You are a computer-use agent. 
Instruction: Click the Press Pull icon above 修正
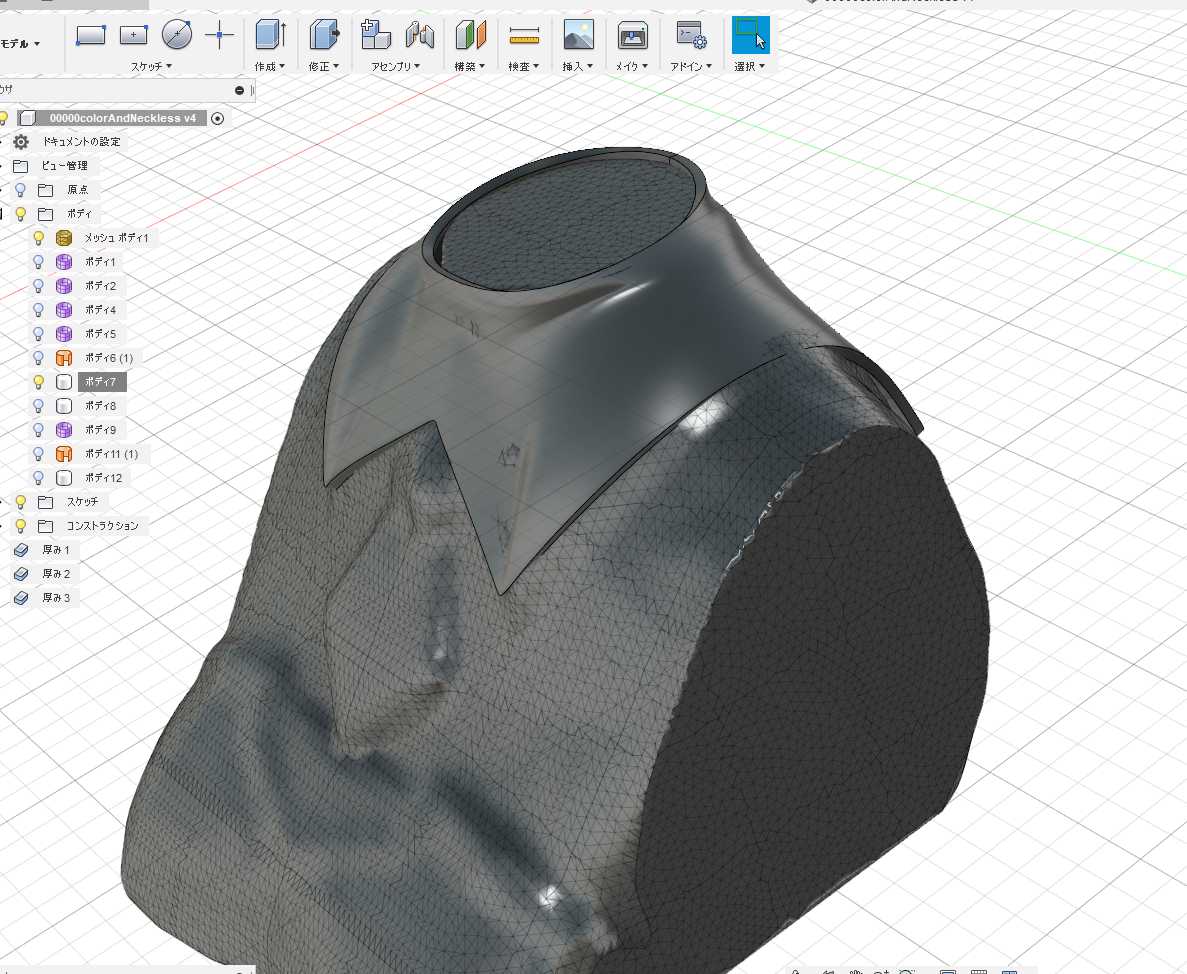point(323,35)
